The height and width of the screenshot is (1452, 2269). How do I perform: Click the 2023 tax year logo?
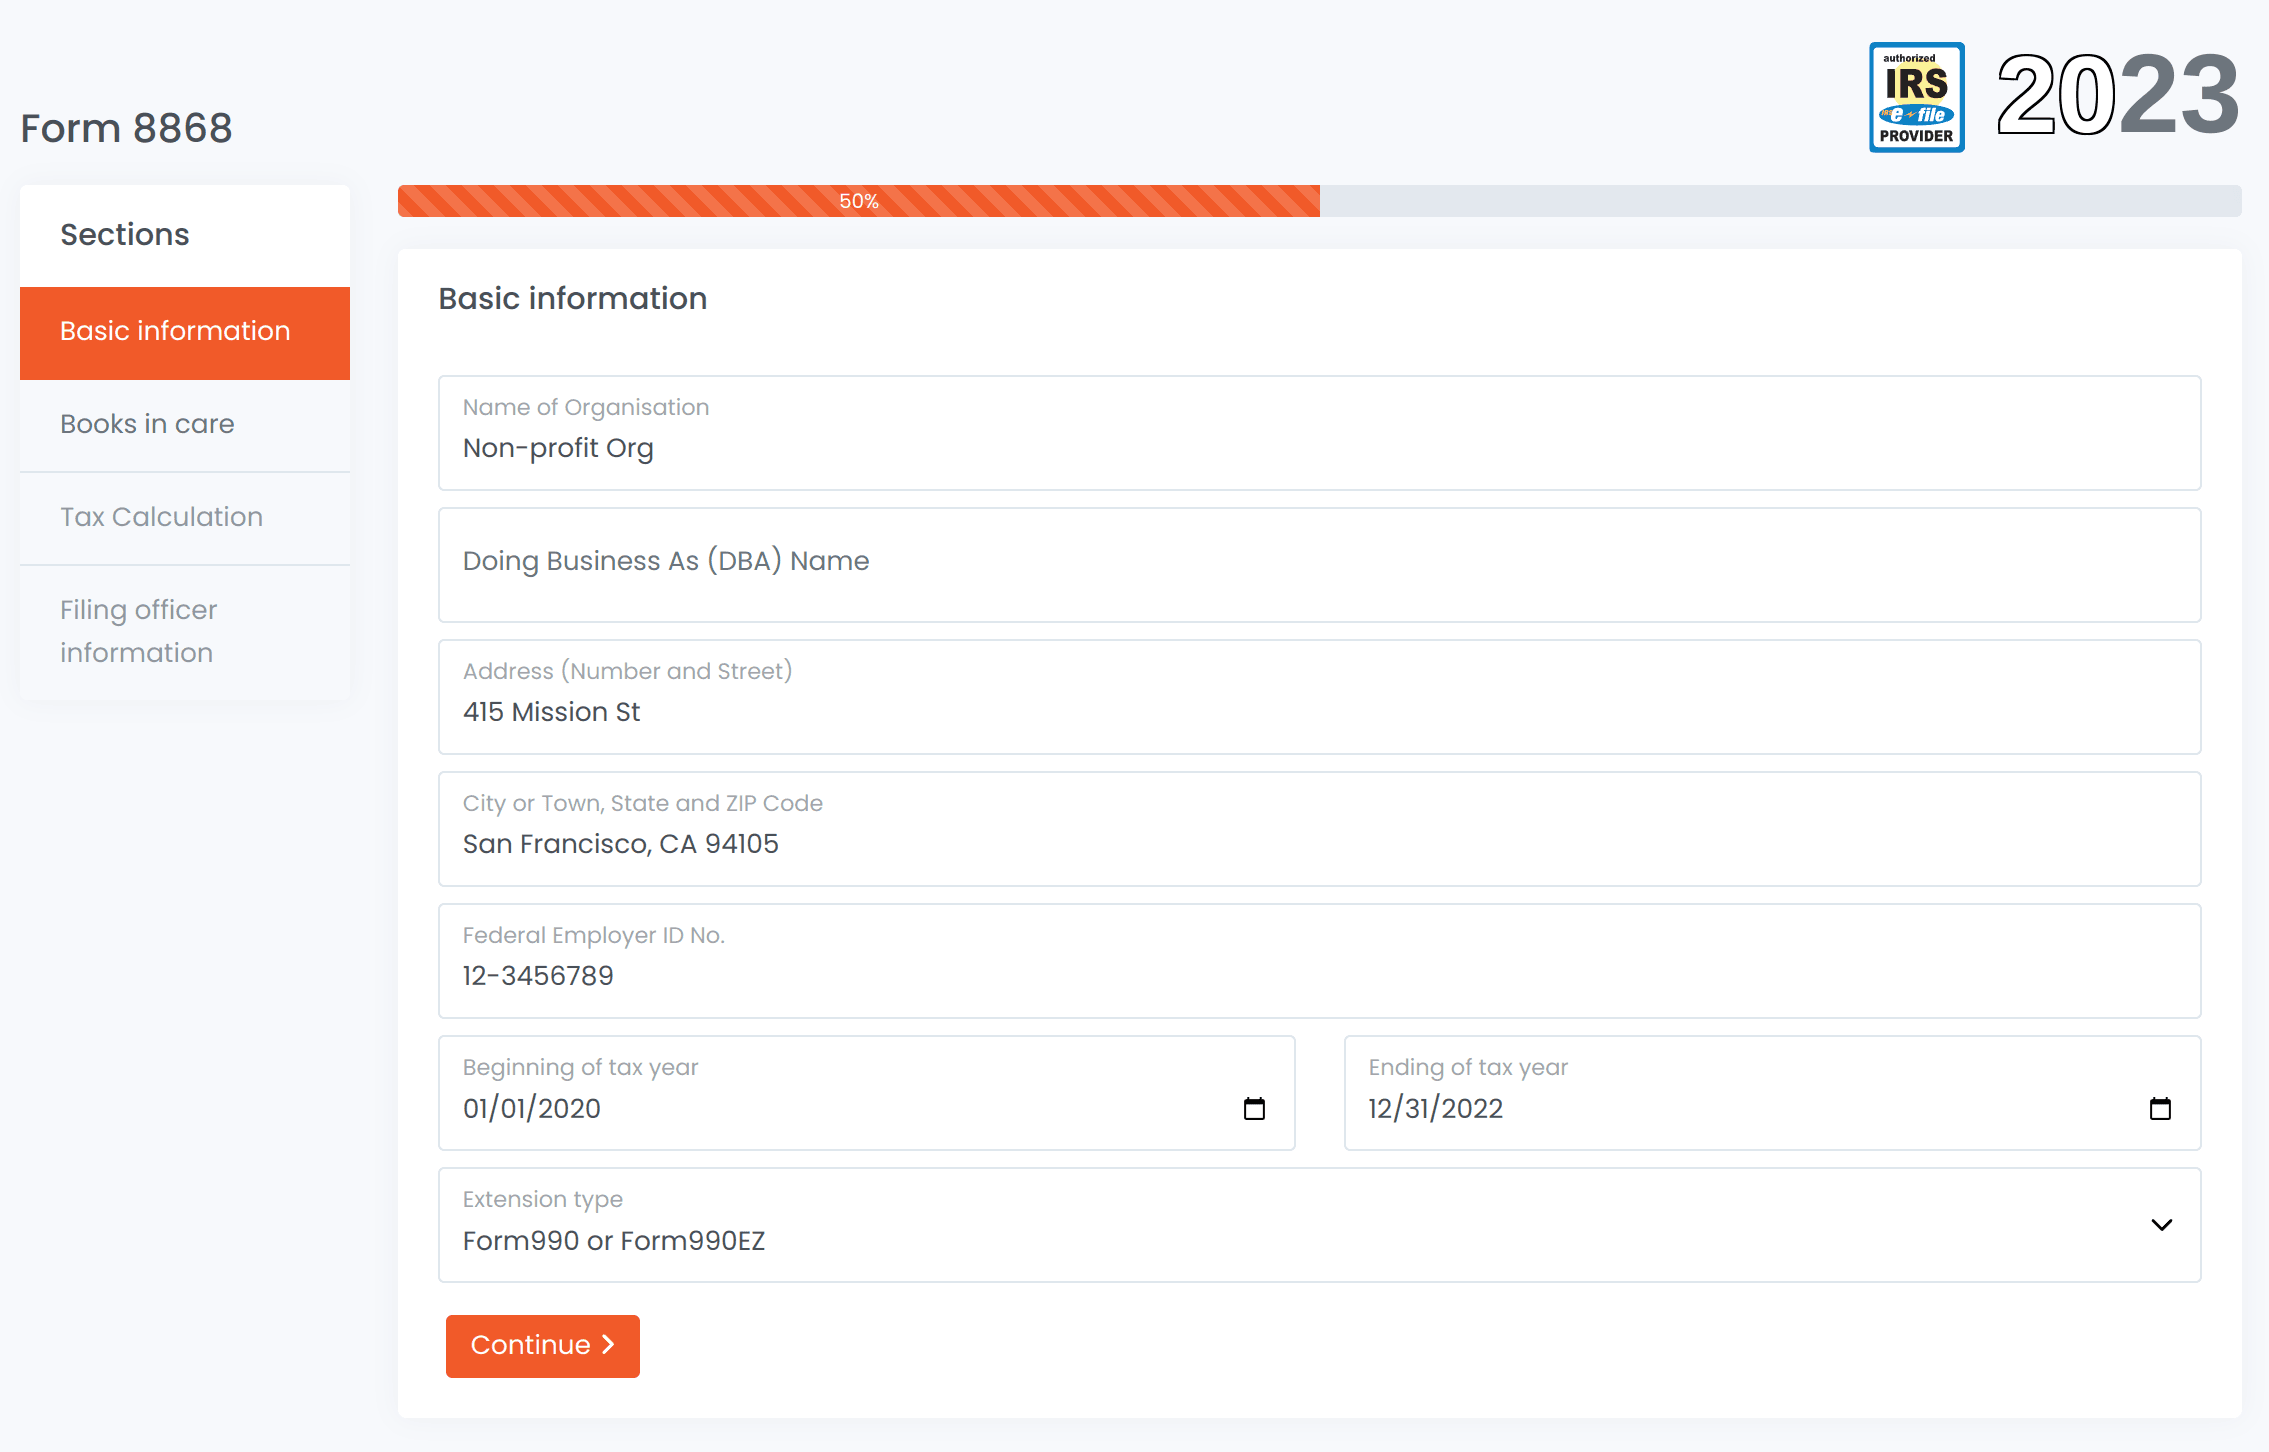tap(2118, 95)
